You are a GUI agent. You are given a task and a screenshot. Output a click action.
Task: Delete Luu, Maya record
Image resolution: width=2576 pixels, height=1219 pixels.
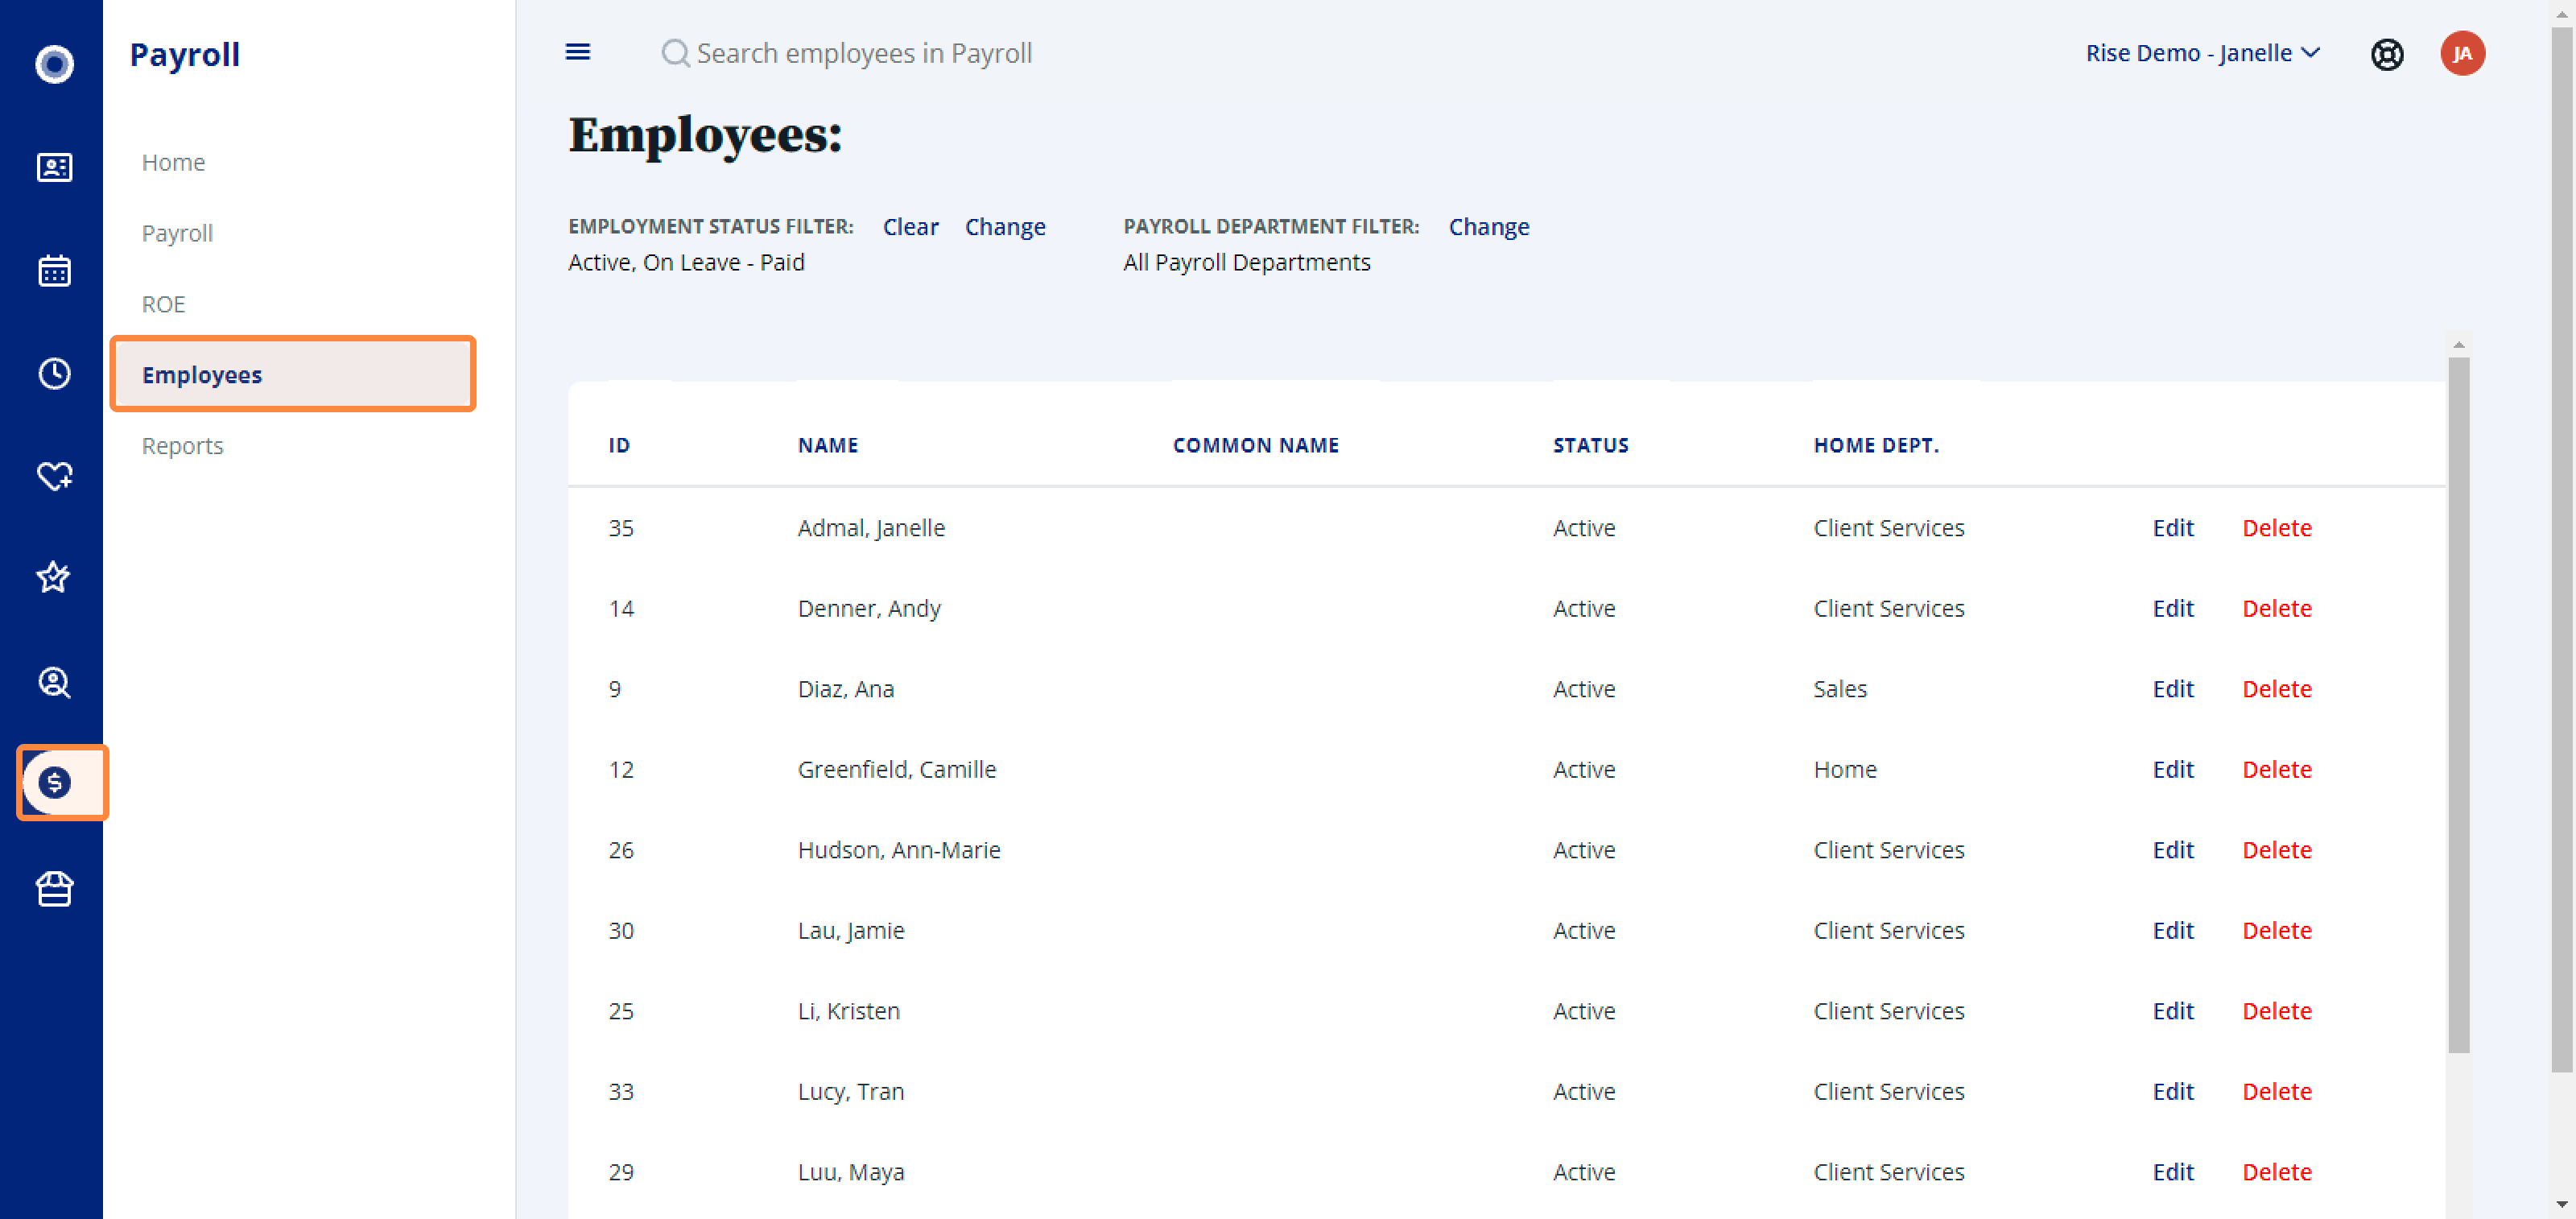(x=2276, y=1172)
